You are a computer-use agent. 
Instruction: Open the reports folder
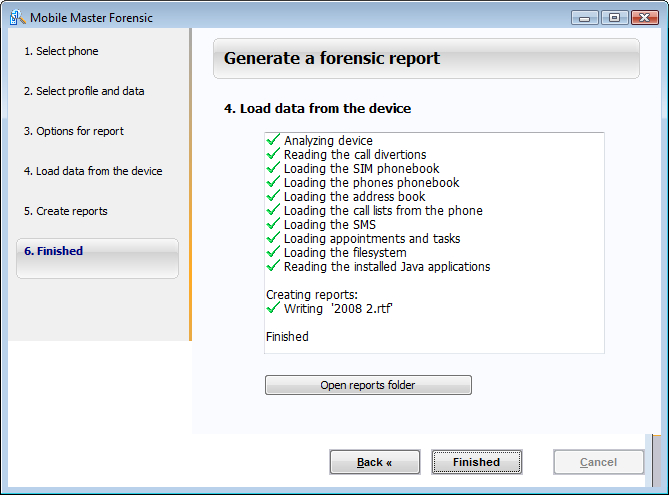(x=368, y=385)
